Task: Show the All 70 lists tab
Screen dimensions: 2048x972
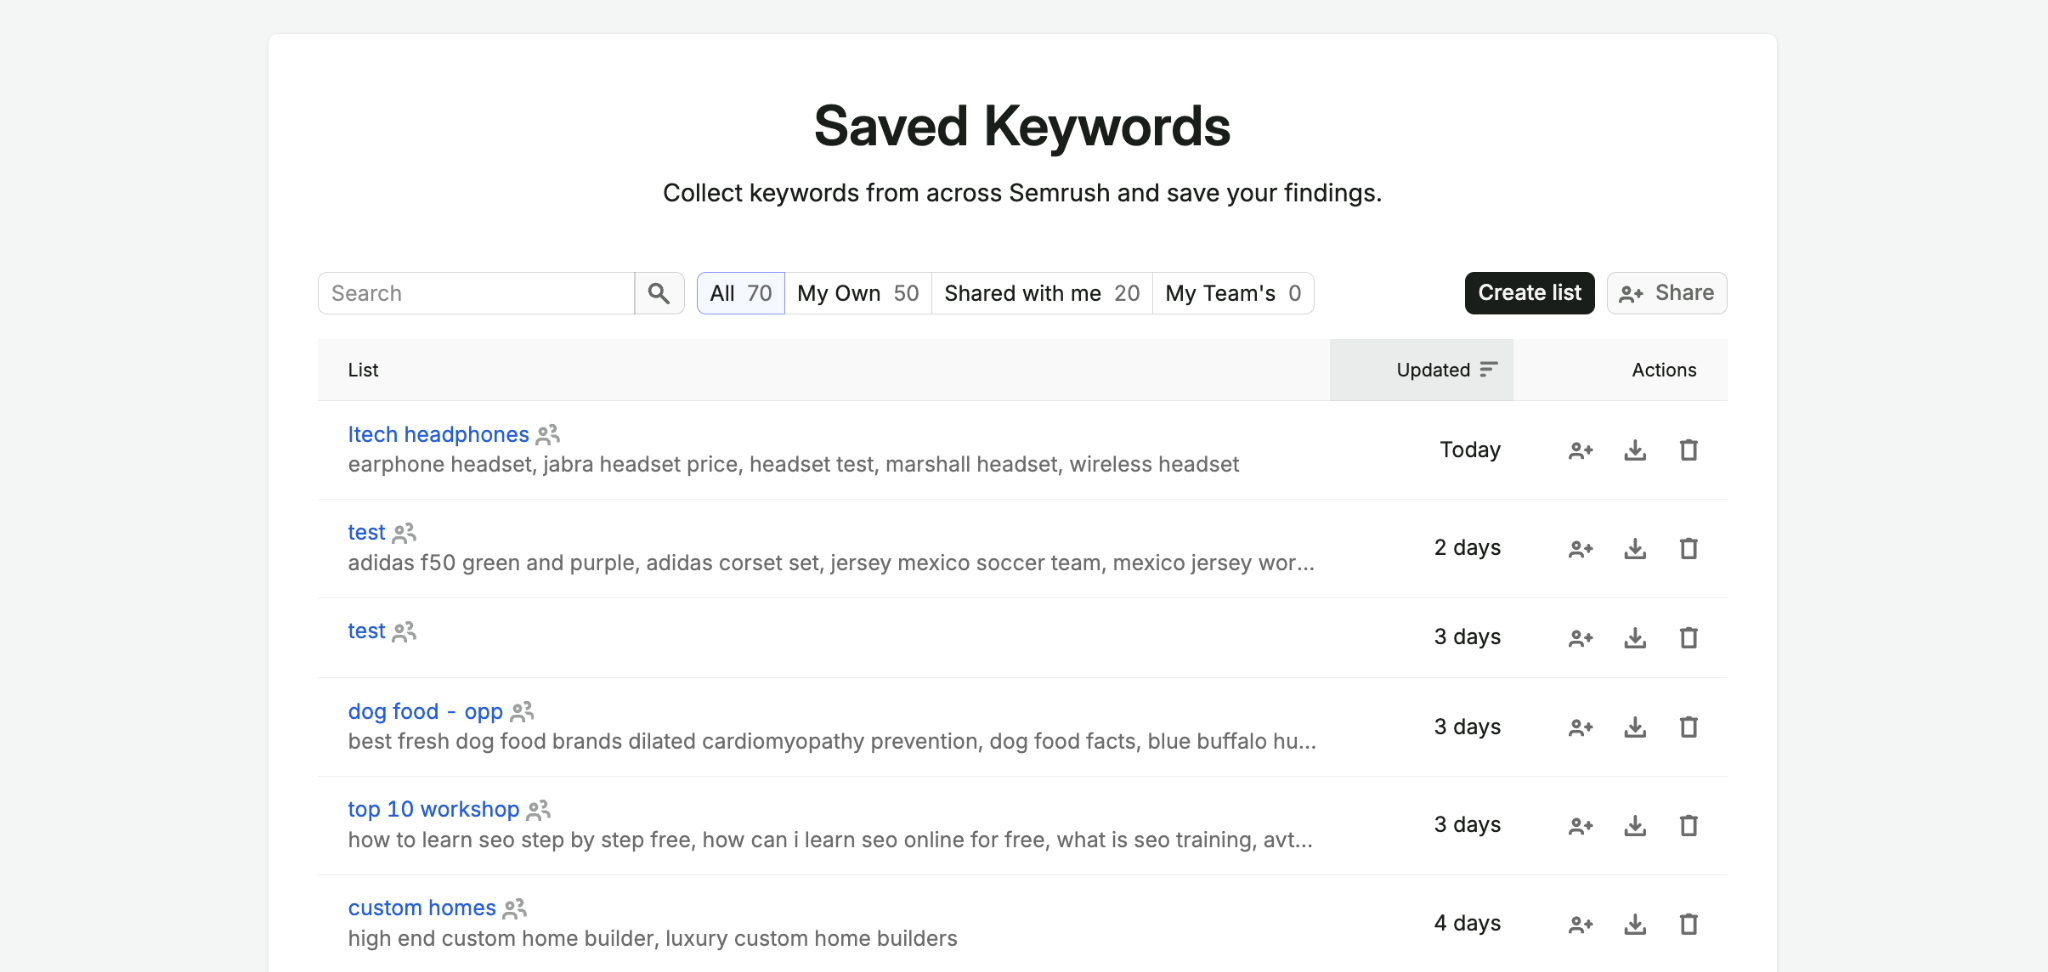Action: [741, 293]
